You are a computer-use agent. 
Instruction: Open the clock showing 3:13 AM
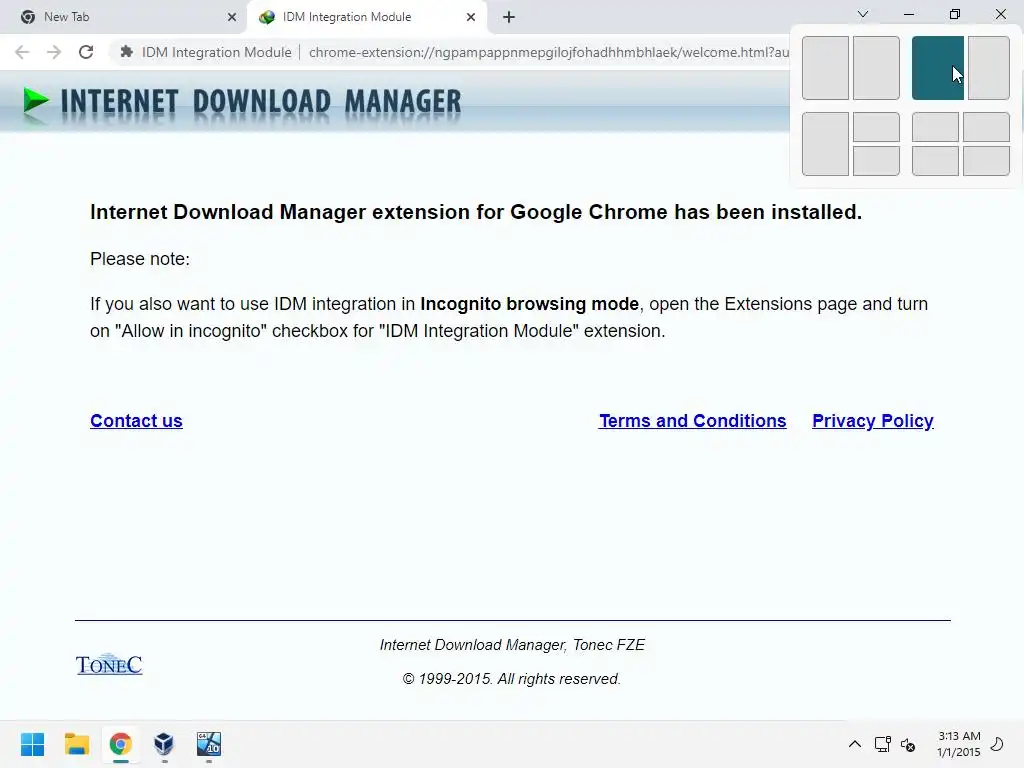[x=959, y=744]
